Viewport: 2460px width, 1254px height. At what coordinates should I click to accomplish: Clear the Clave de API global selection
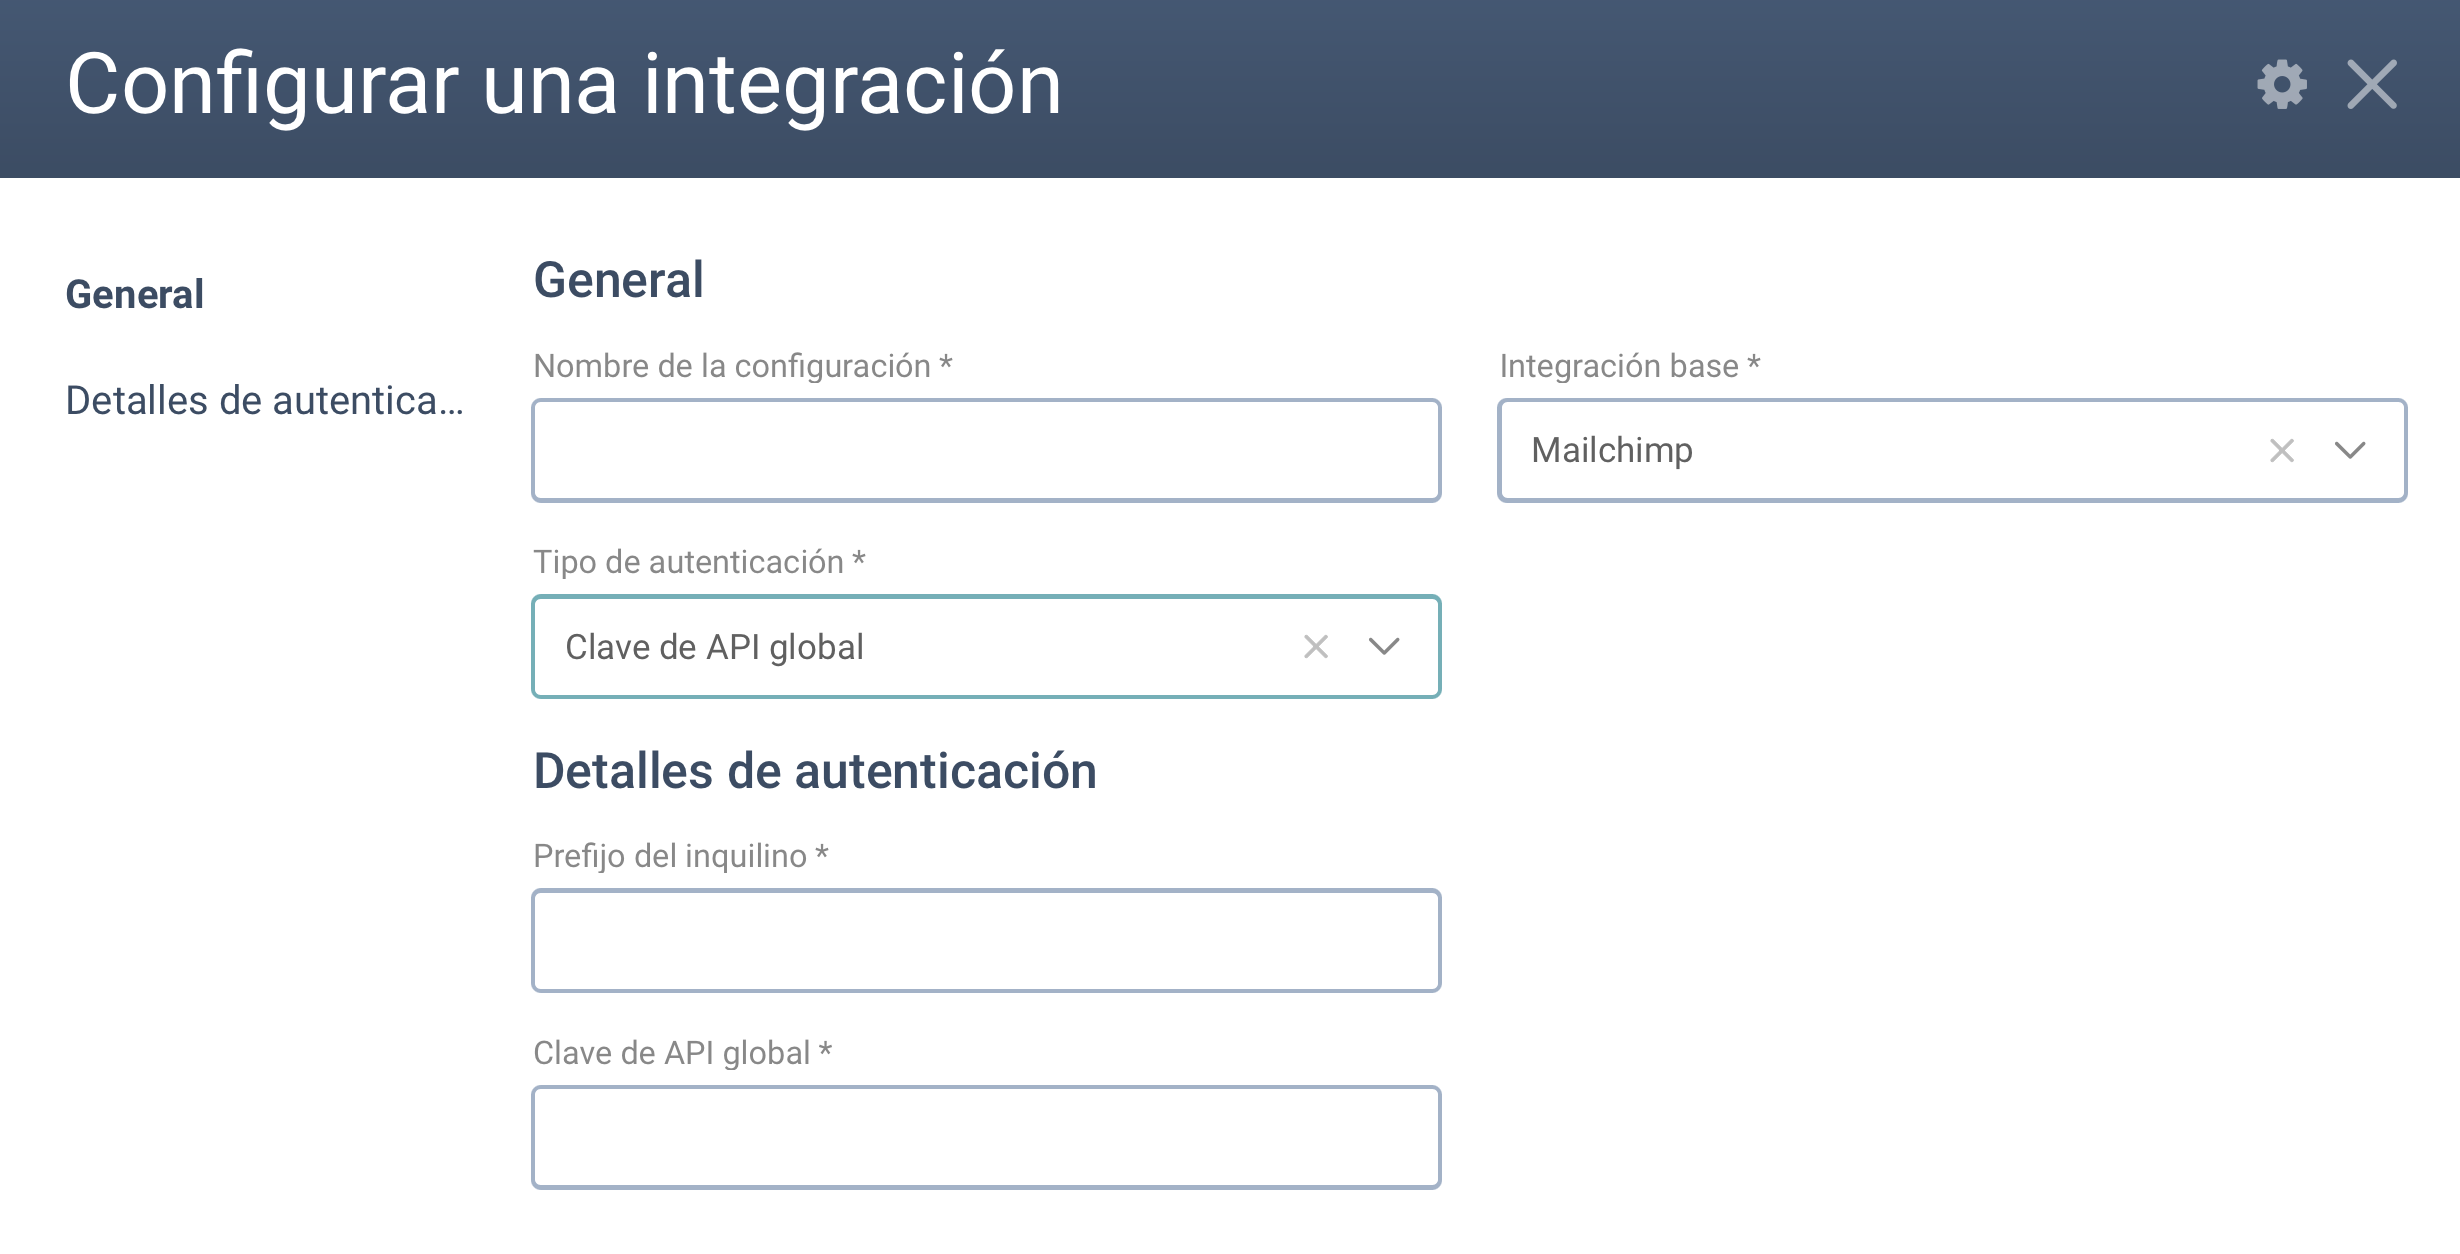(x=1316, y=647)
